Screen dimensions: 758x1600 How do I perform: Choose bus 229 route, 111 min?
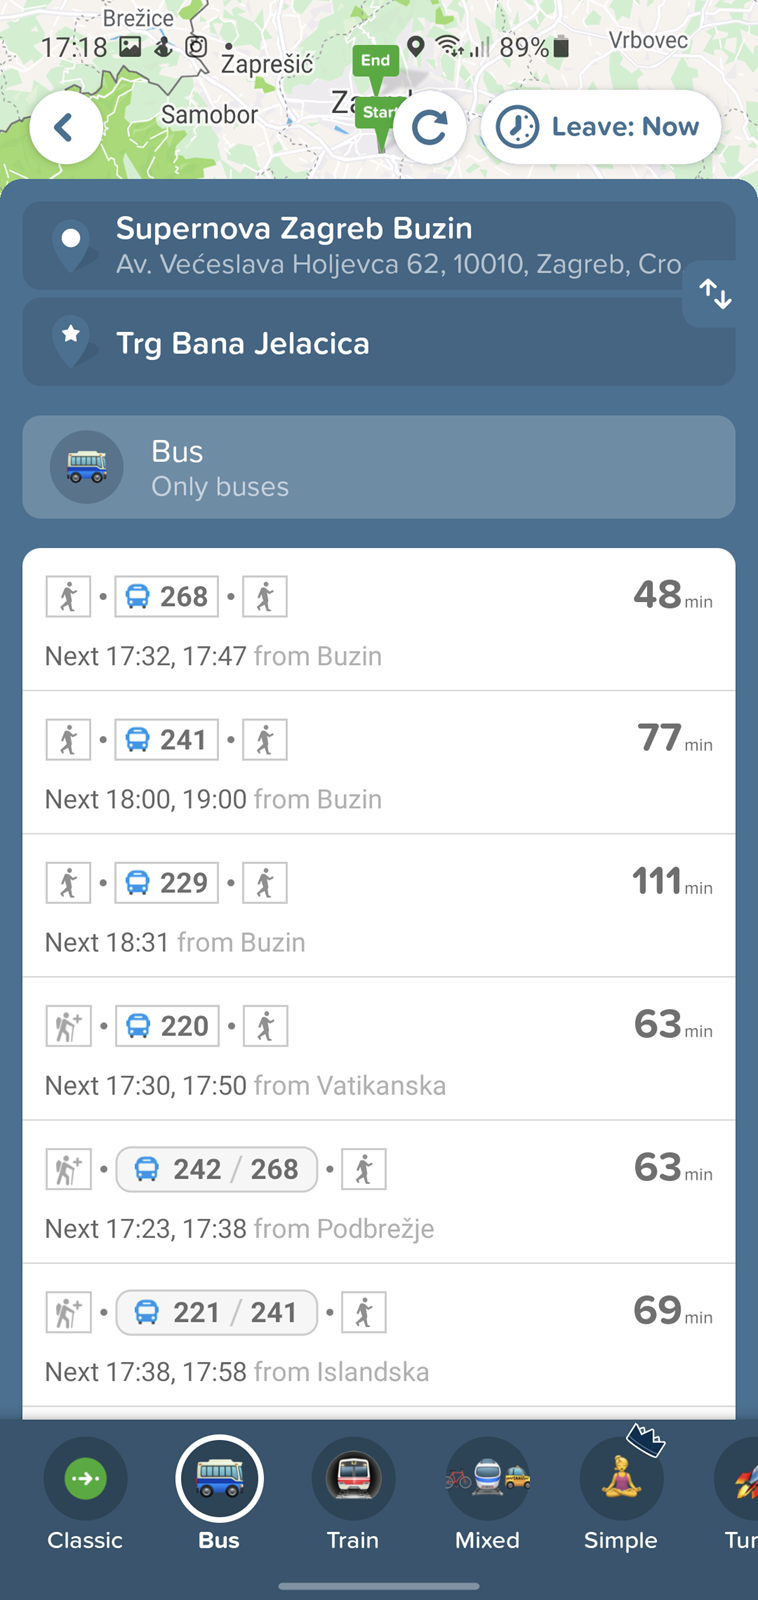coord(379,906)
